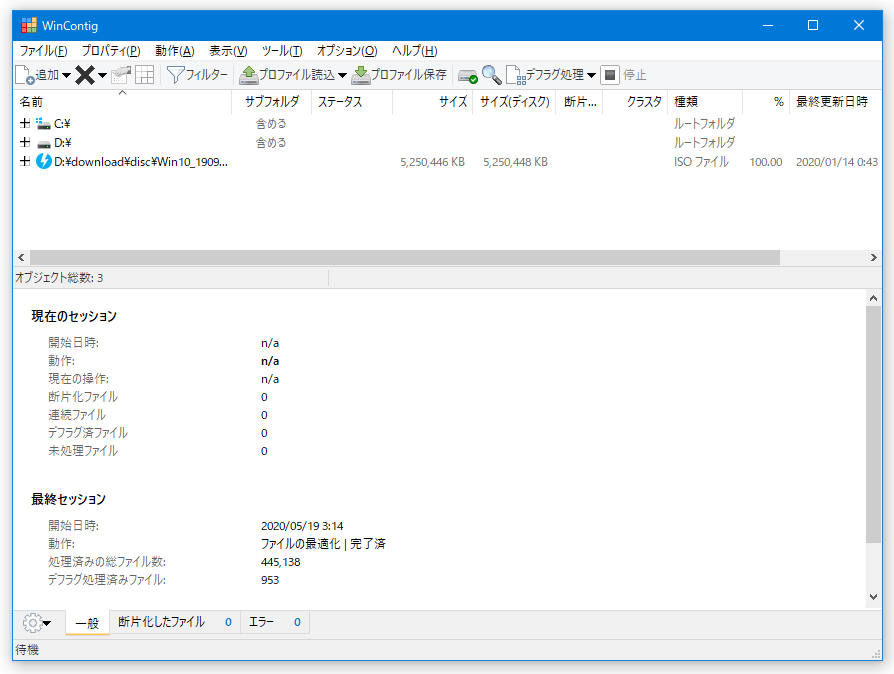Sort by 最終更新日時 column header
Screen dimensions: 894x674
pyautogui.click(x=835, y=101)
